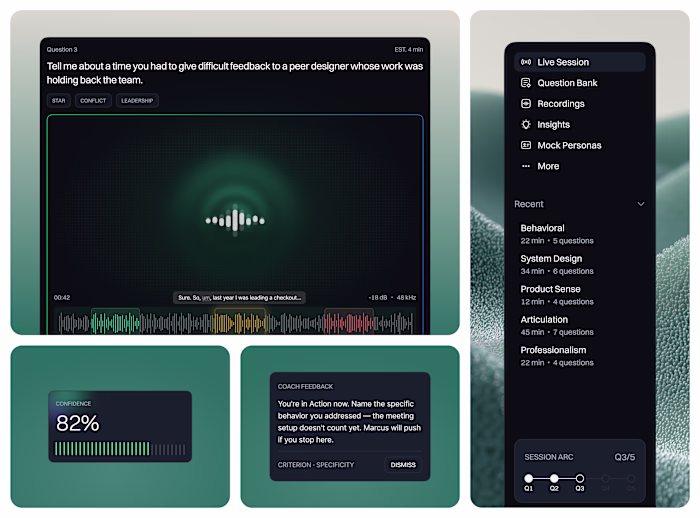
Task: Click the Question 3 label
Action: pyautogui.click(x=62, y=50)
